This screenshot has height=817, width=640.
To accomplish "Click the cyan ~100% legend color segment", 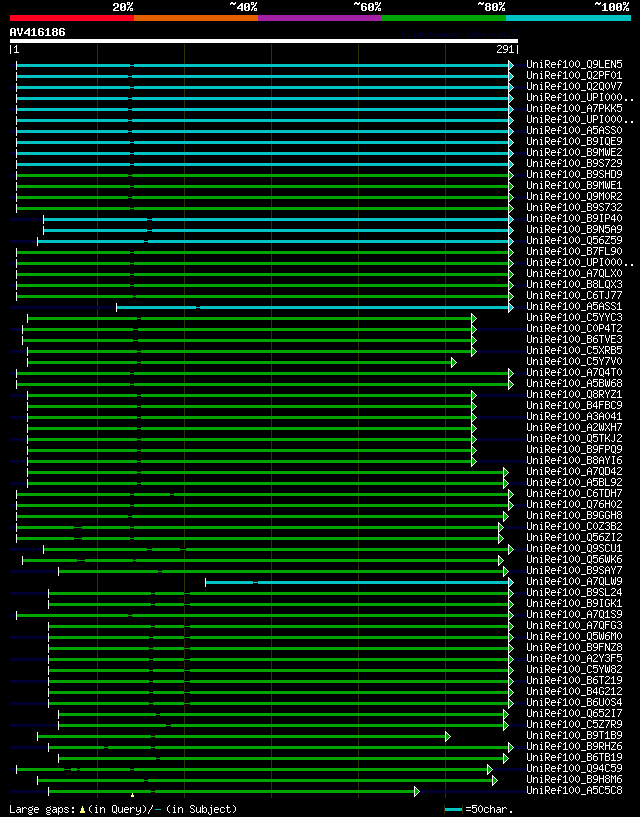I will (569, 18).
